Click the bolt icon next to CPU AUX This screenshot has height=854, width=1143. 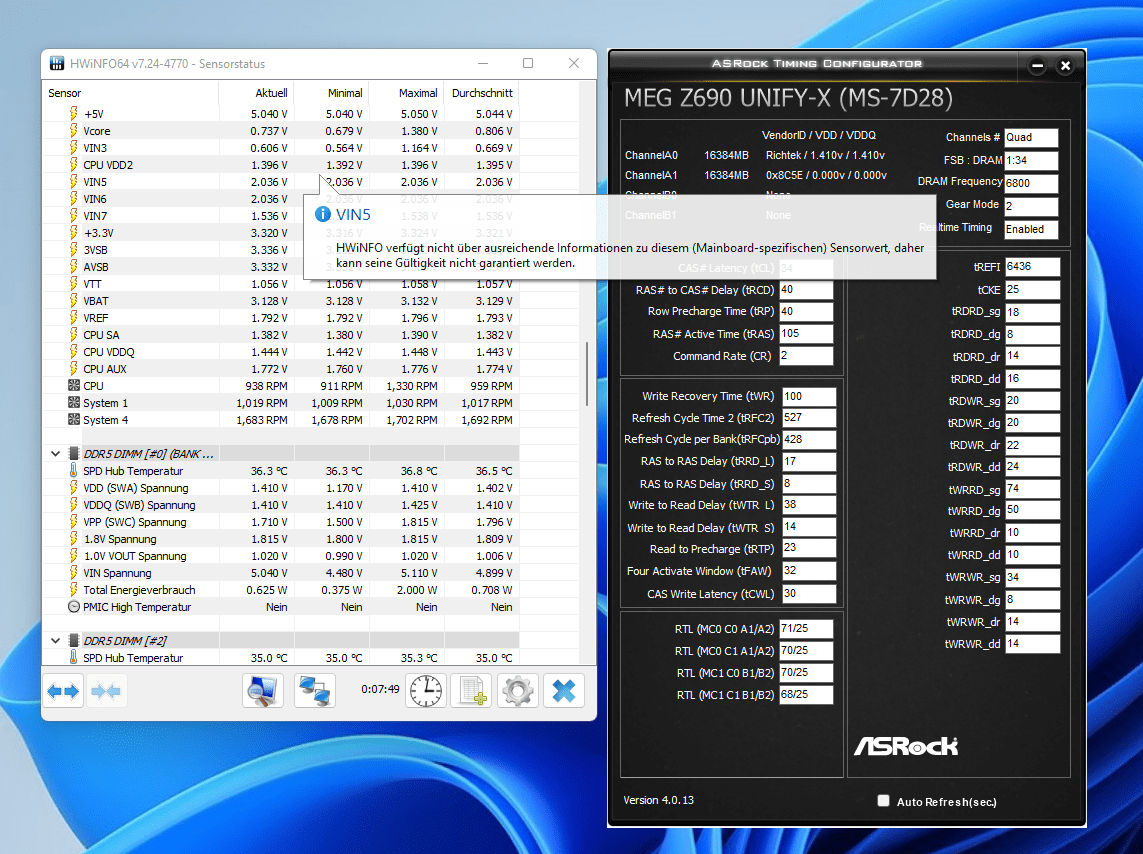click(x=74, y=369)
